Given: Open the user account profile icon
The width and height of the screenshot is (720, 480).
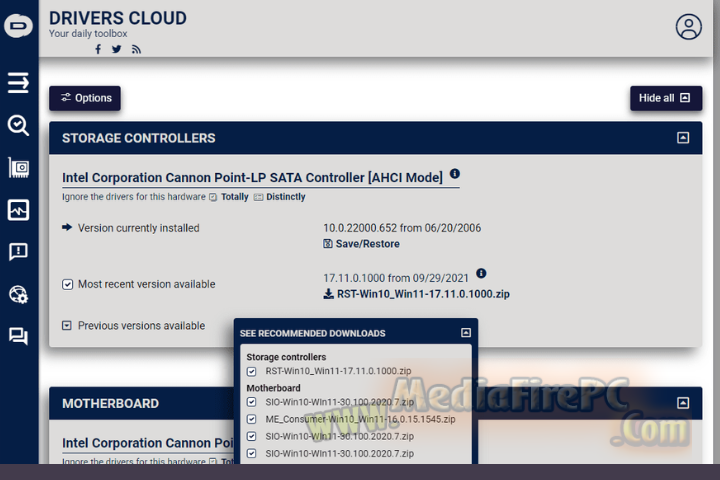Looking at the screenshot, I should [688, 27].
